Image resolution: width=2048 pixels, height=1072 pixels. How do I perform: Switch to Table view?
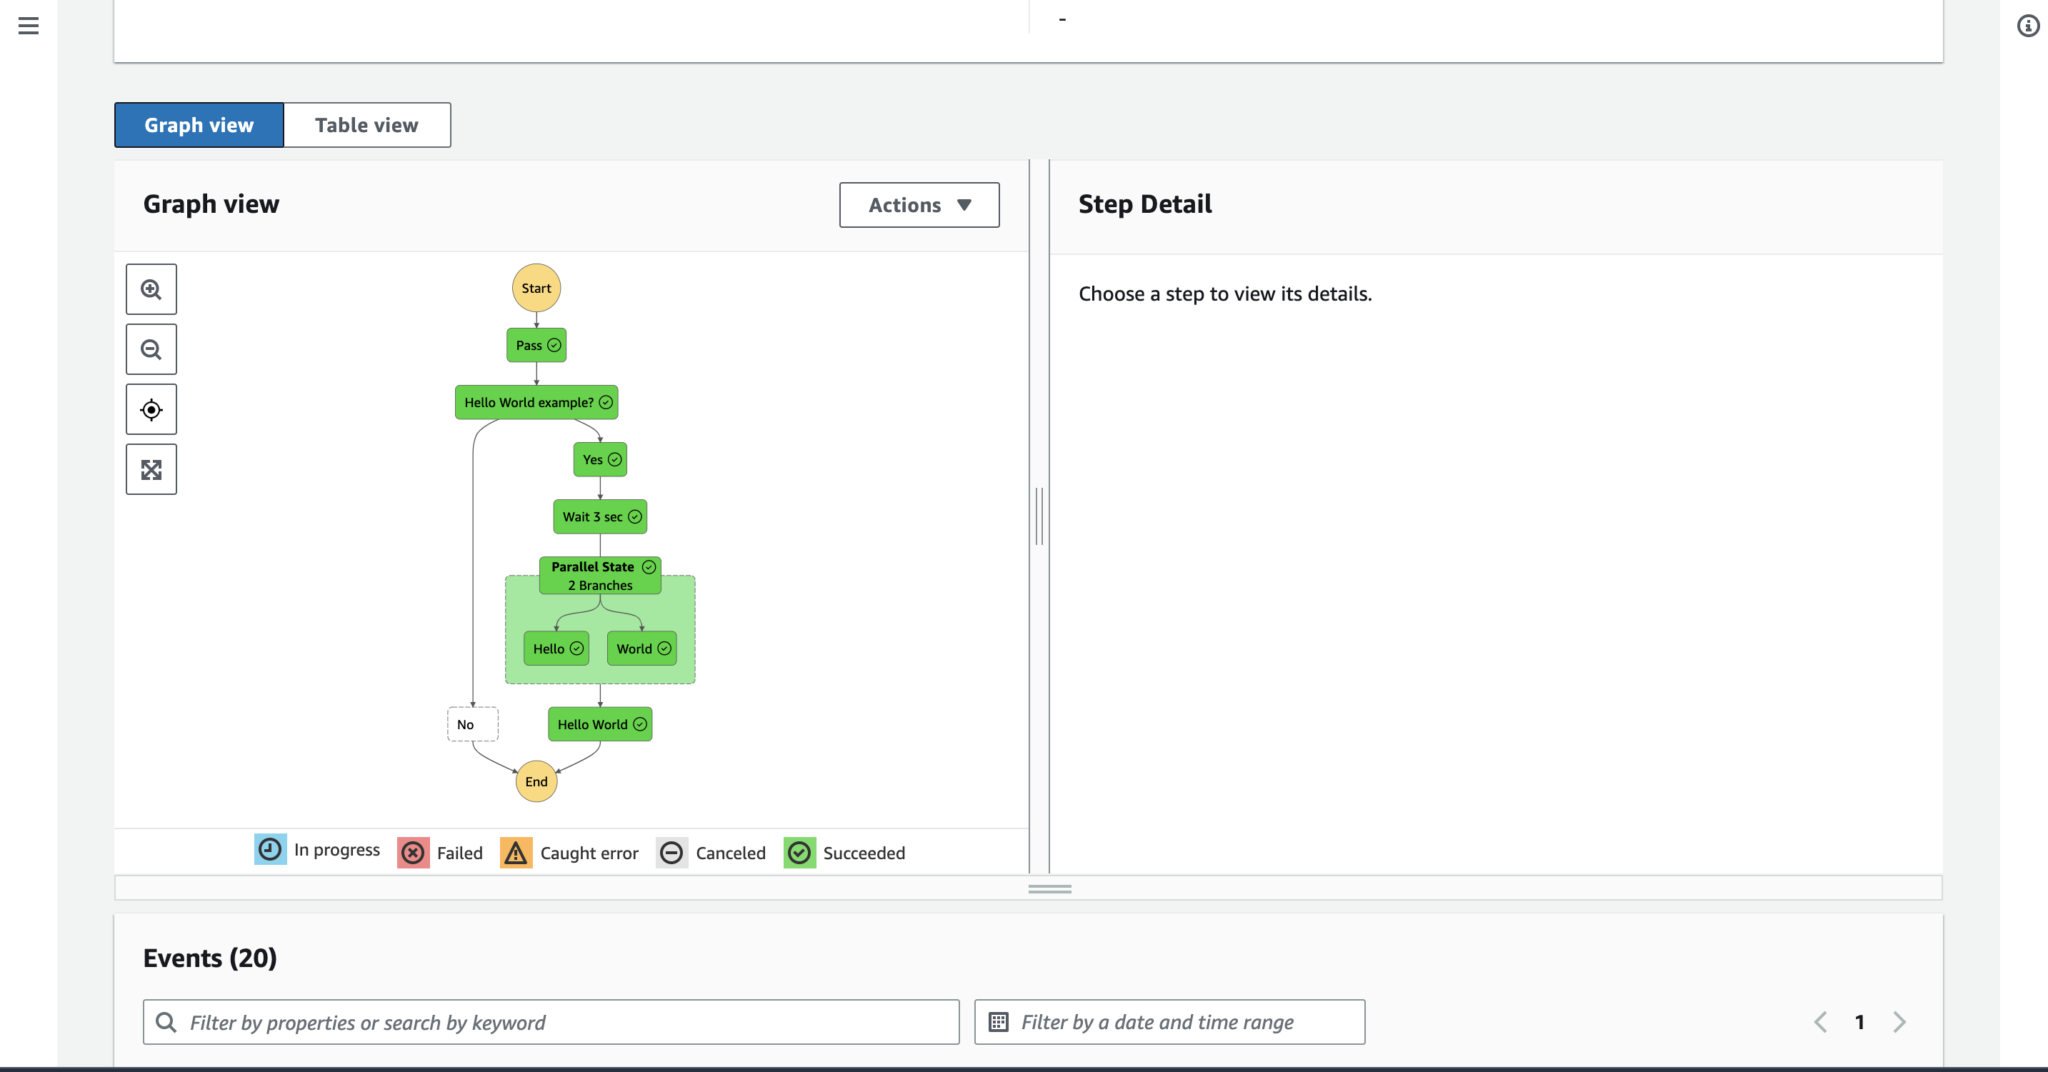tap(366, 124)
